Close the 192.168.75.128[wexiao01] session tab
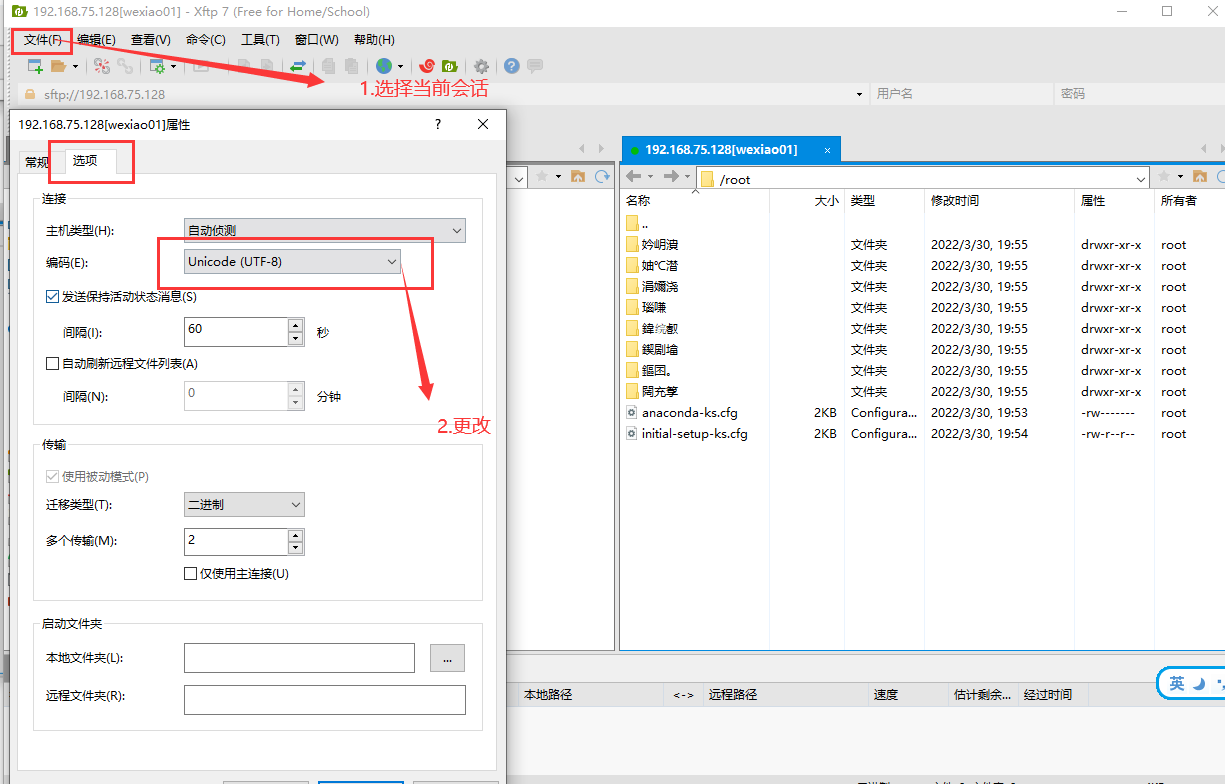Screen dimensions: 1225x784 click(827, 150)
